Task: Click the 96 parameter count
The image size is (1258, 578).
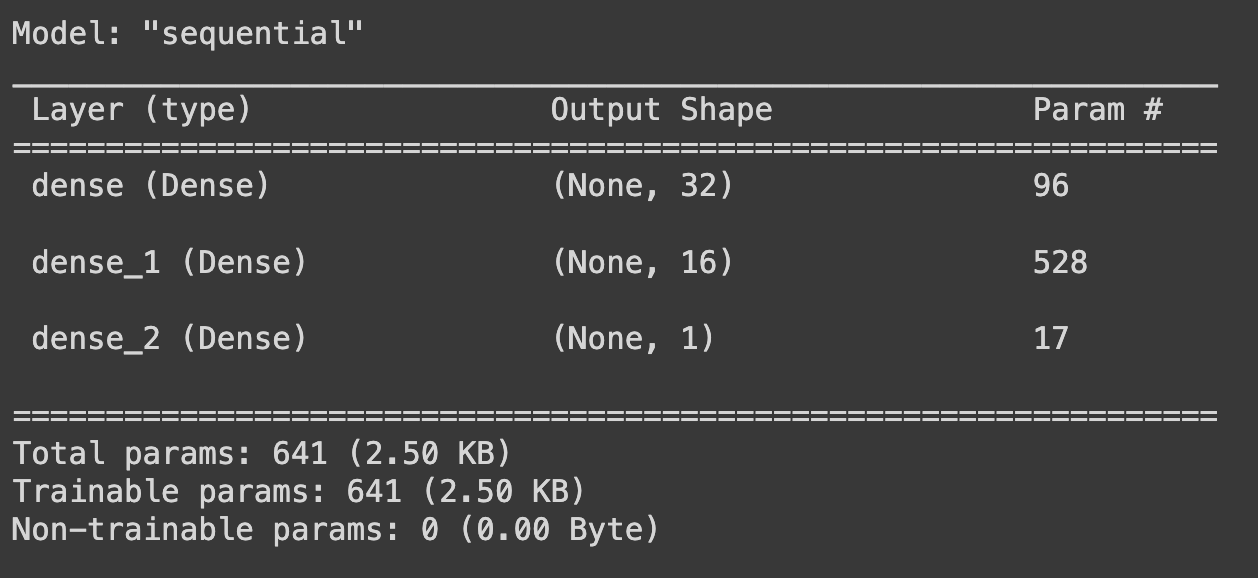Action: tap(1051, 186)
